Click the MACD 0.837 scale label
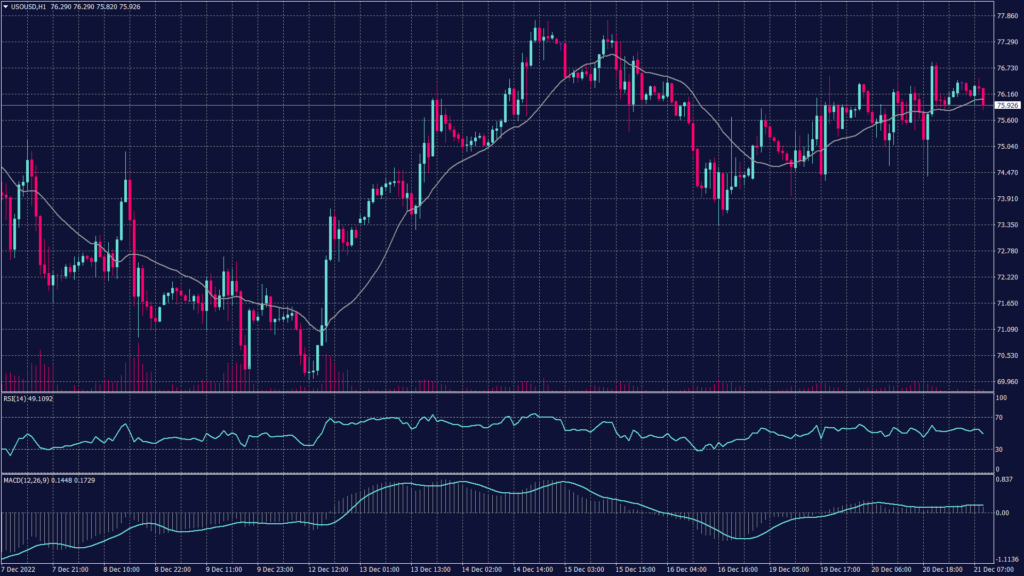Viewport: 1024px width, 576px height. 1004,479
